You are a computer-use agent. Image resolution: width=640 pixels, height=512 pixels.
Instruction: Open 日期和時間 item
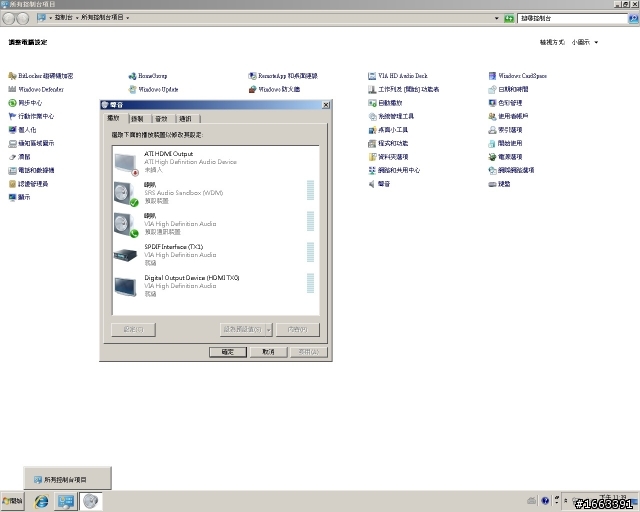[x=508, y=89]
